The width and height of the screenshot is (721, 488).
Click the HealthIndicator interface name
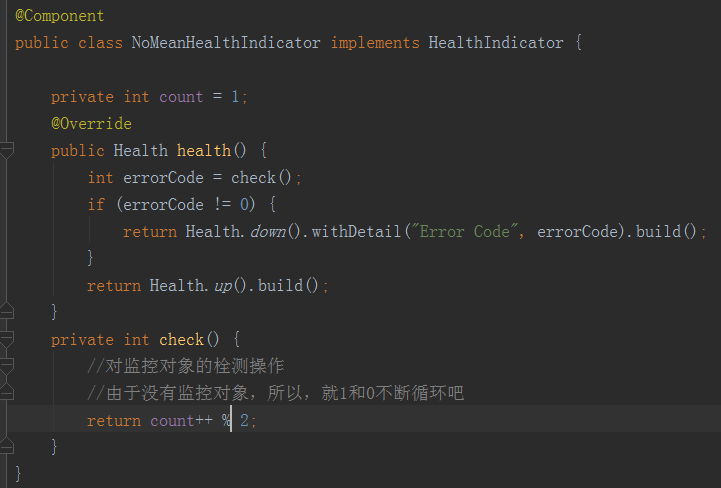point(496,43)
